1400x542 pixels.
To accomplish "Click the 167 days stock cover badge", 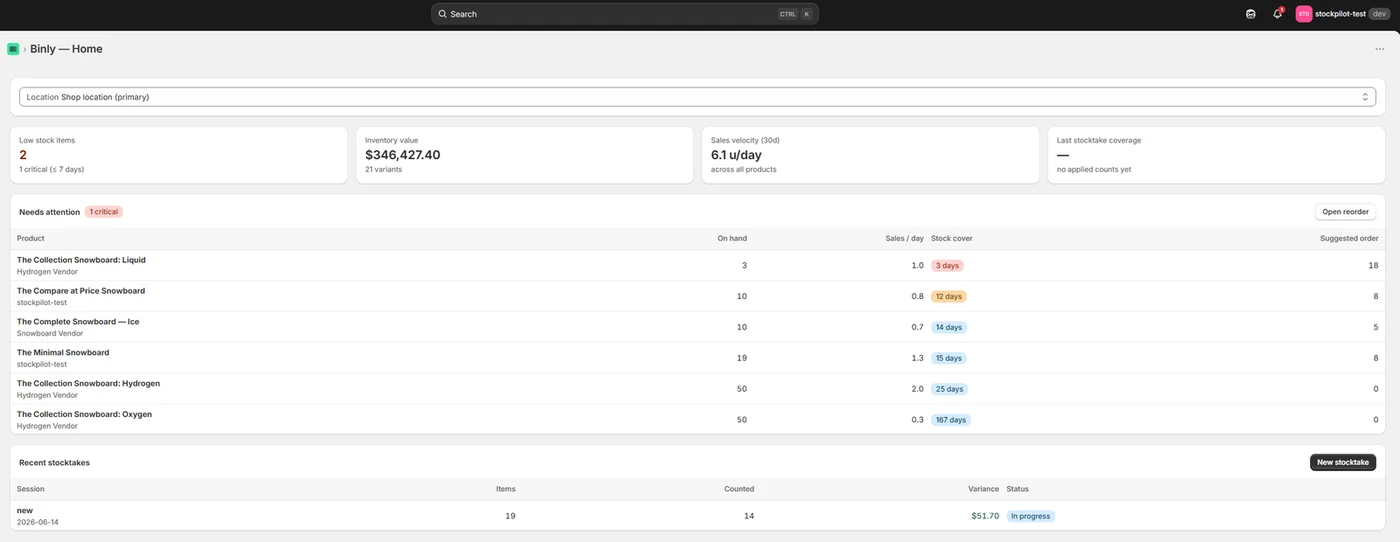I will point(951,420).
